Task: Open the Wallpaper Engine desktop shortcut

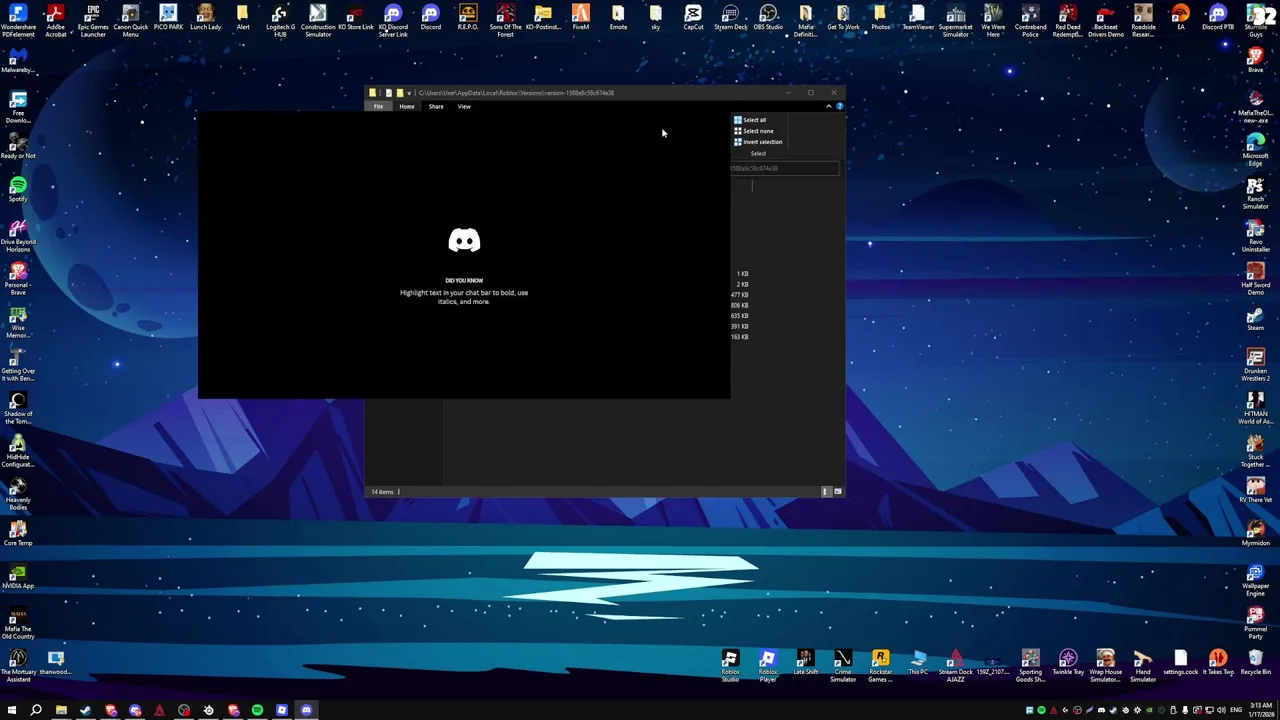Action: [x=1255, y=580]
